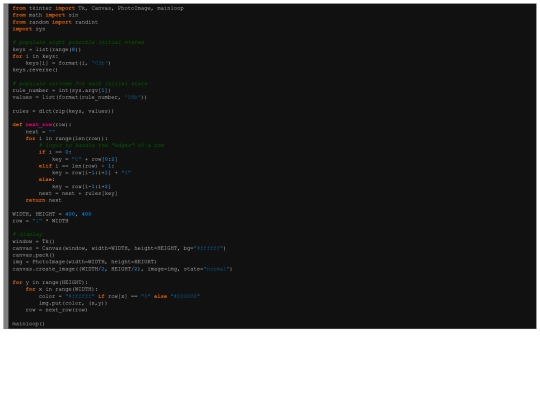Click the 'for i in keys:' line

click(35, 56)
